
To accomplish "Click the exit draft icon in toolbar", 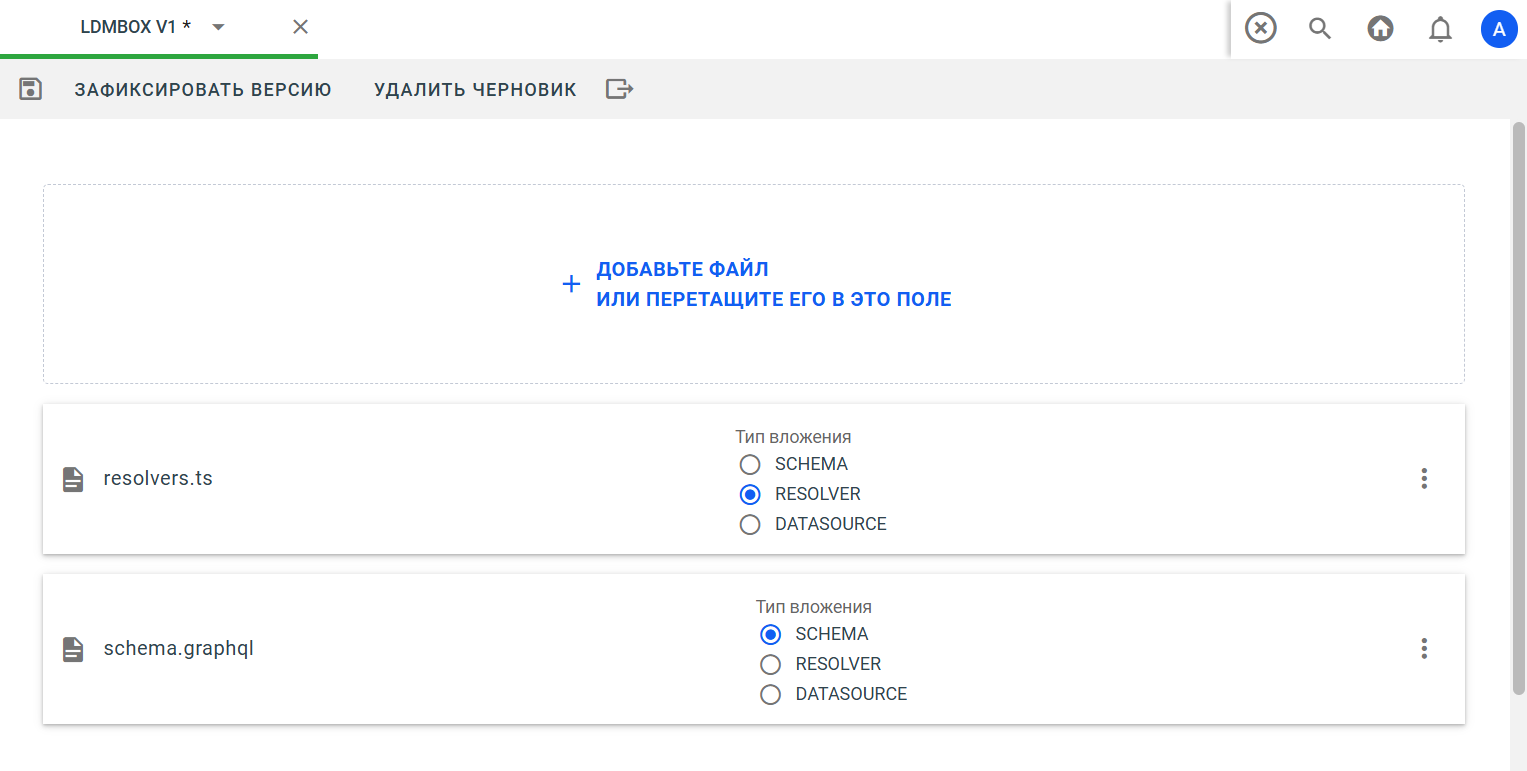I will tap(620, 89).
